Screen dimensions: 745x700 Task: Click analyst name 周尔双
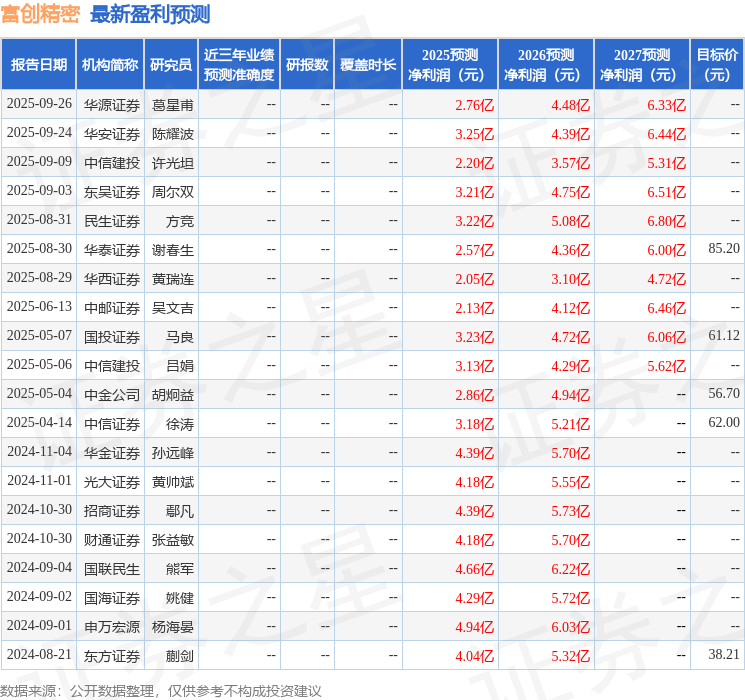coord(172,192)
